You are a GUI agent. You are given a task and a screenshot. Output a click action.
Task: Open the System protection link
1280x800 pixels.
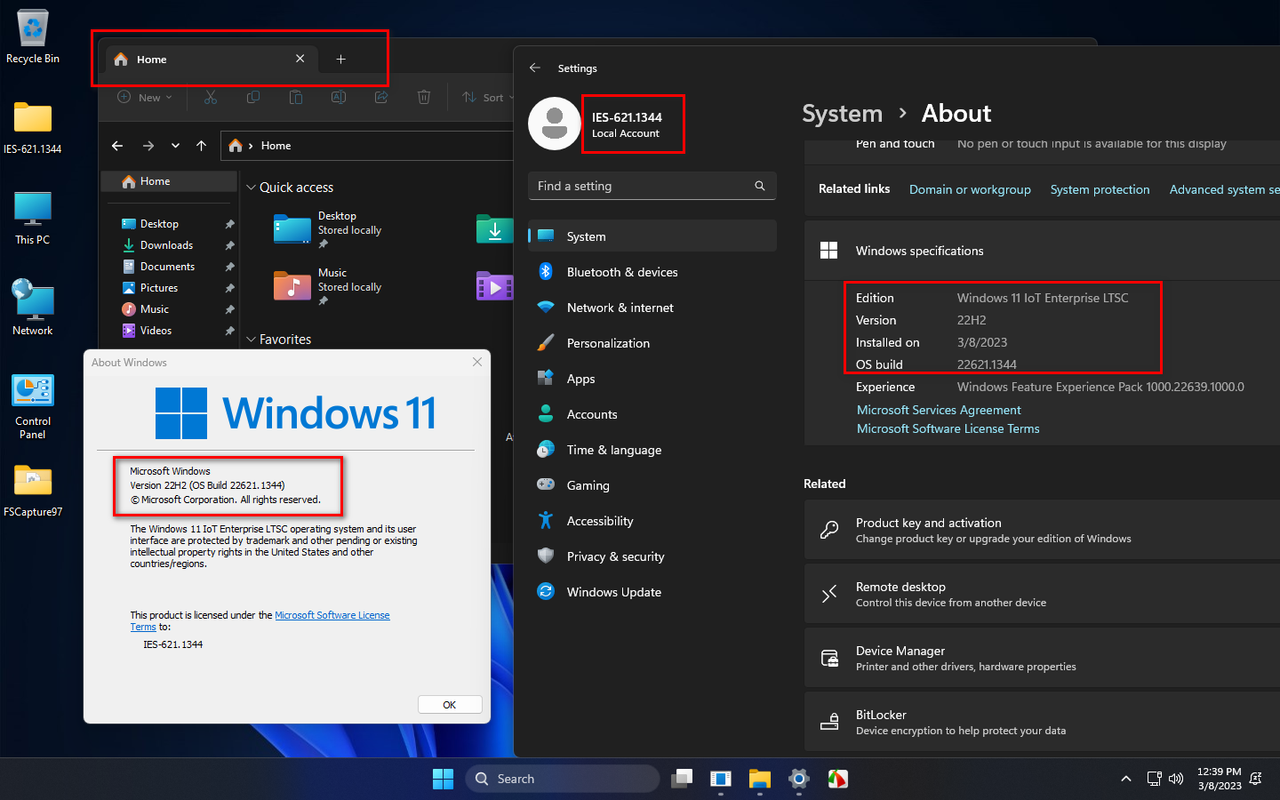(x=1100, y=190)
